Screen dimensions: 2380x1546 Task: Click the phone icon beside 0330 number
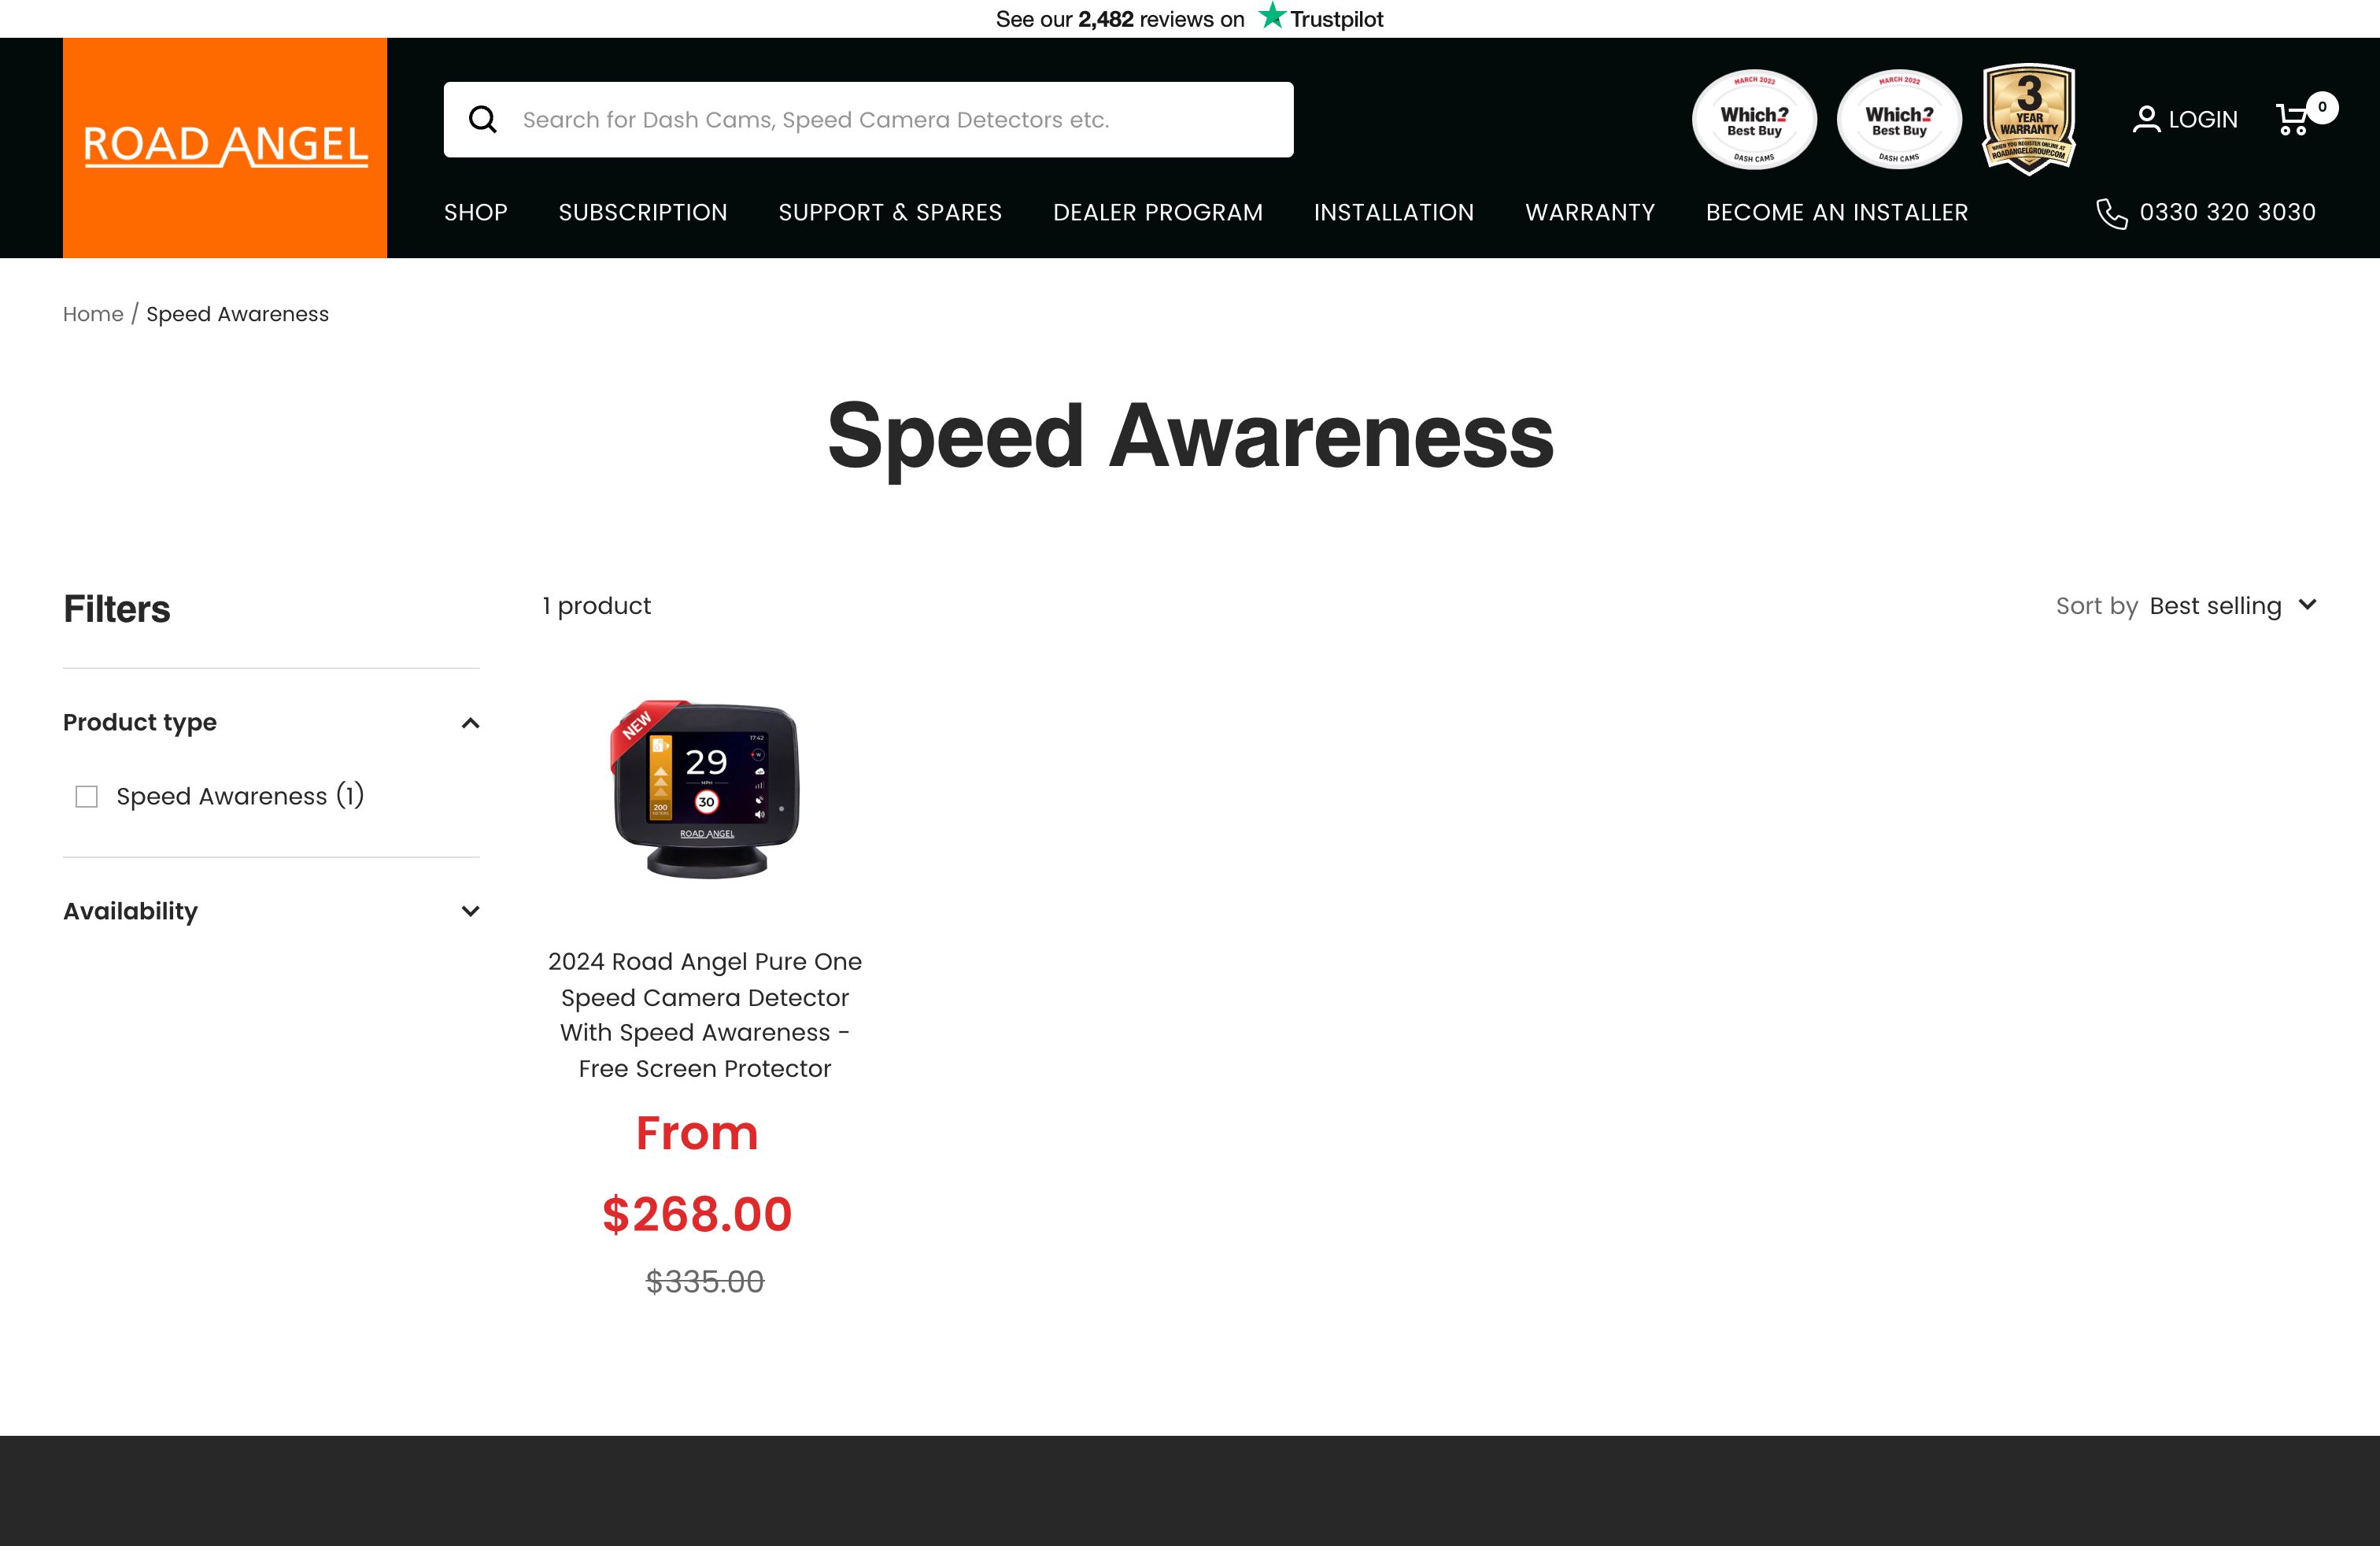coord(2111,213)
